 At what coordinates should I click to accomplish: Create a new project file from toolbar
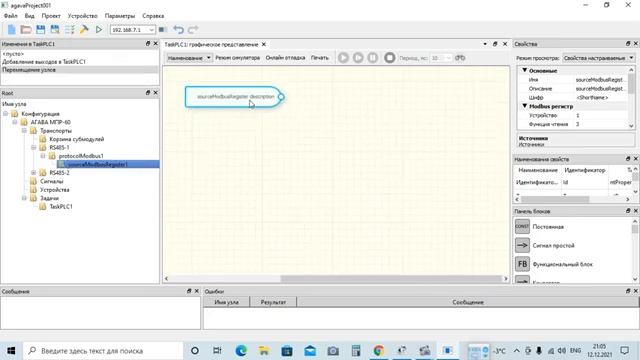pyautogui.click(x=11, y=29)
